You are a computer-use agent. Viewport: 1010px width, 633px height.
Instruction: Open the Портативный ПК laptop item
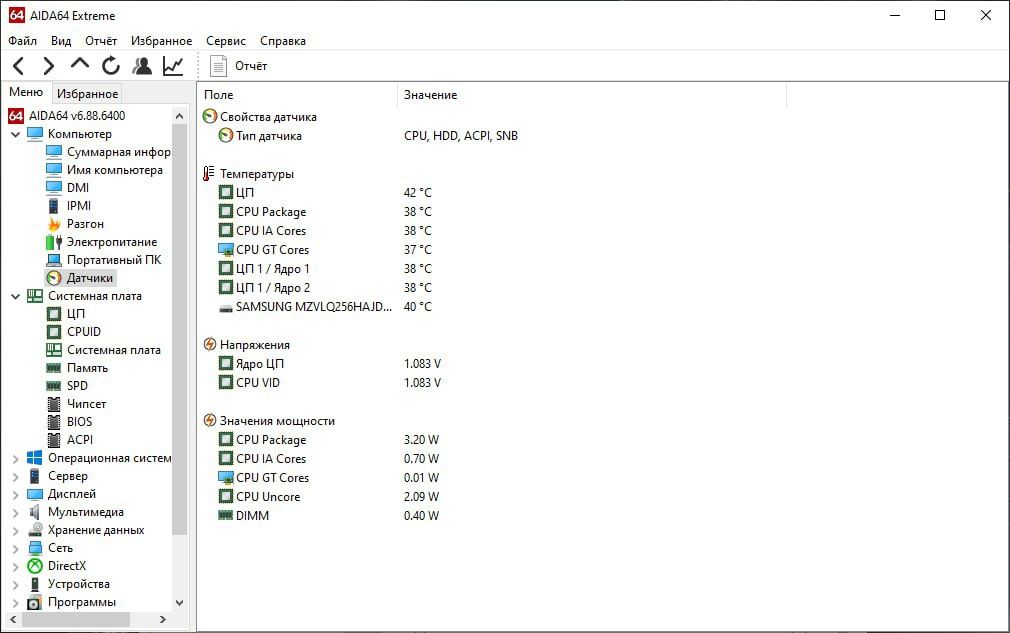click(x=104, y=260)
